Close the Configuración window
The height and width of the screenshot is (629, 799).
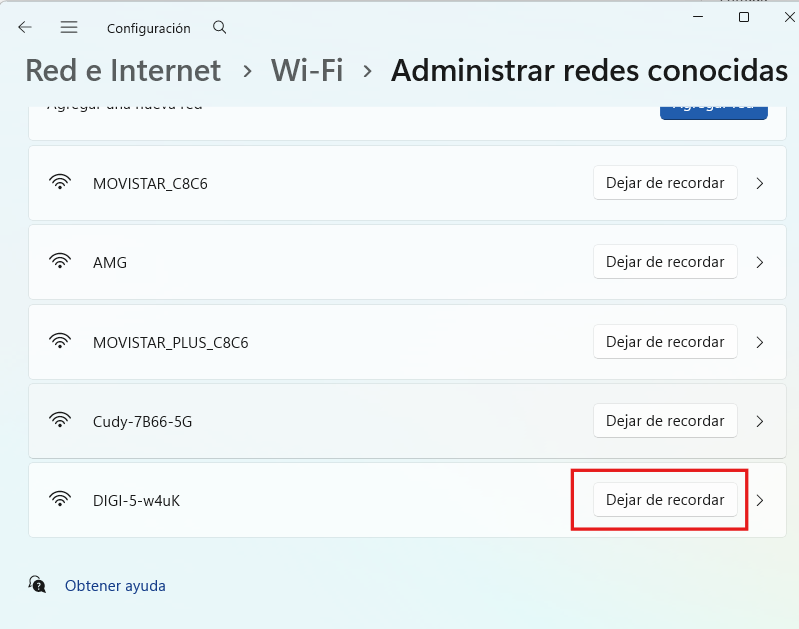(x=789, y=17)
